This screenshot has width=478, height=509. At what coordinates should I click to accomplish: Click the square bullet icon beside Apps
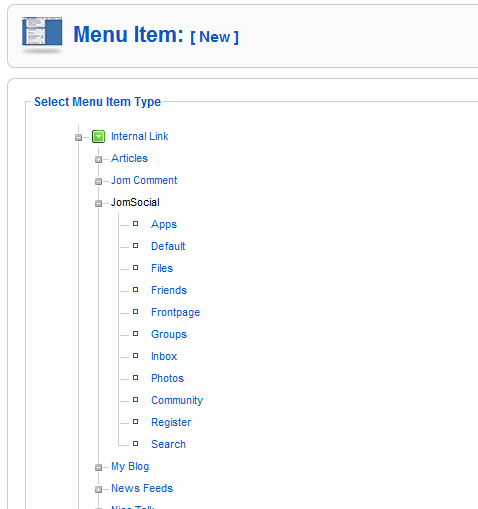click(x=136, y=224)
